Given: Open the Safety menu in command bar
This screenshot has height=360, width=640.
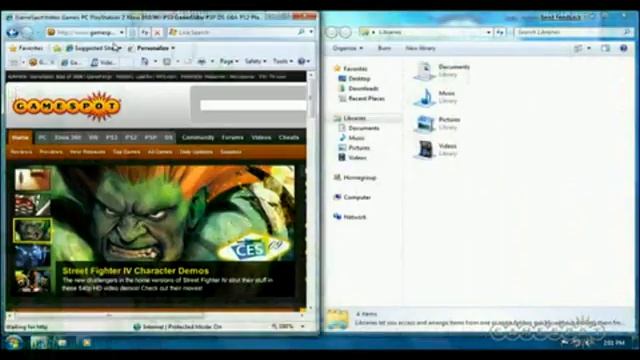Looking at the screenshot, I should (255, 61).
